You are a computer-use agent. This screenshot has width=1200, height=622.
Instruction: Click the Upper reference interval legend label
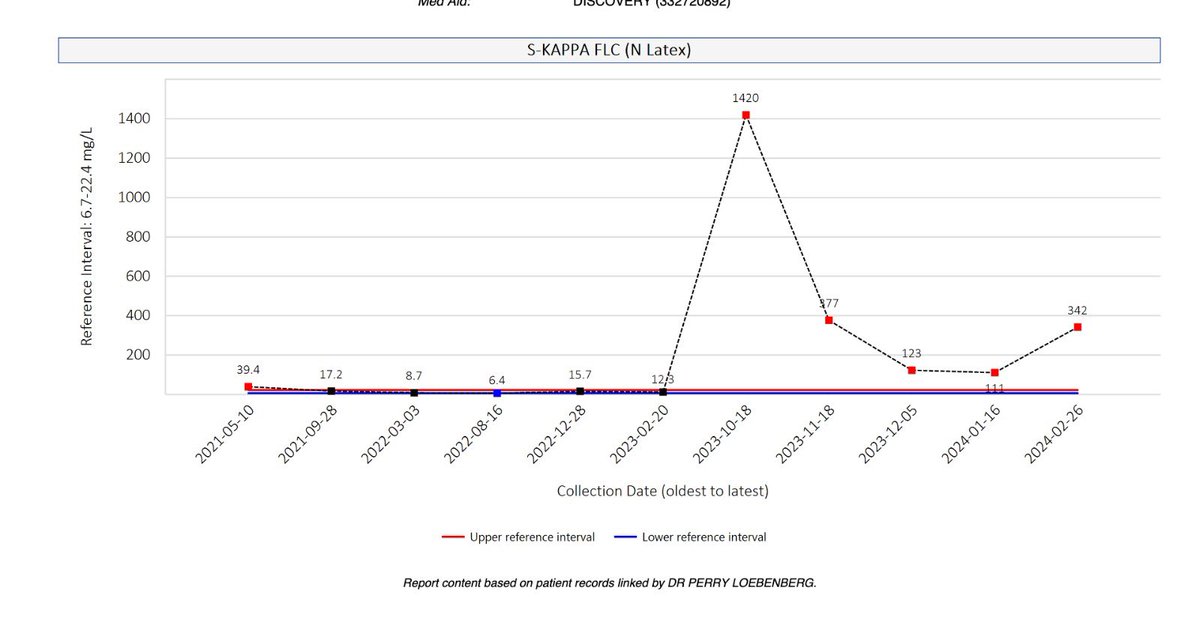point(532,537)
